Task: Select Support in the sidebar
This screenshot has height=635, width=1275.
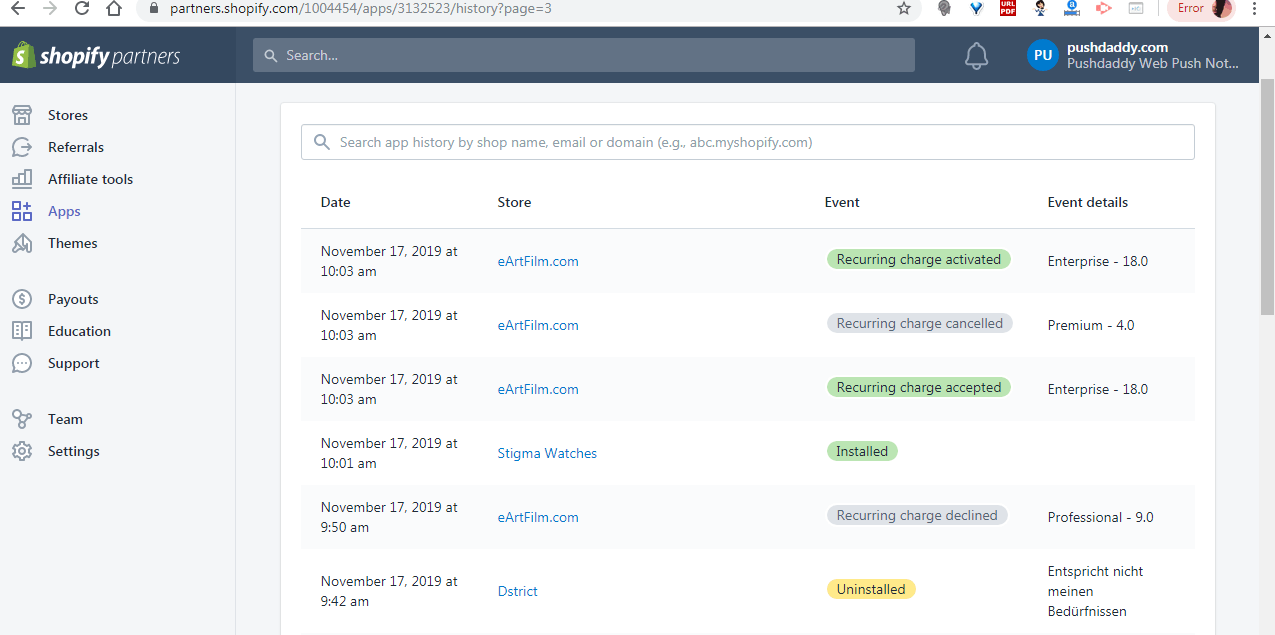Action: [x=73, y=363]
